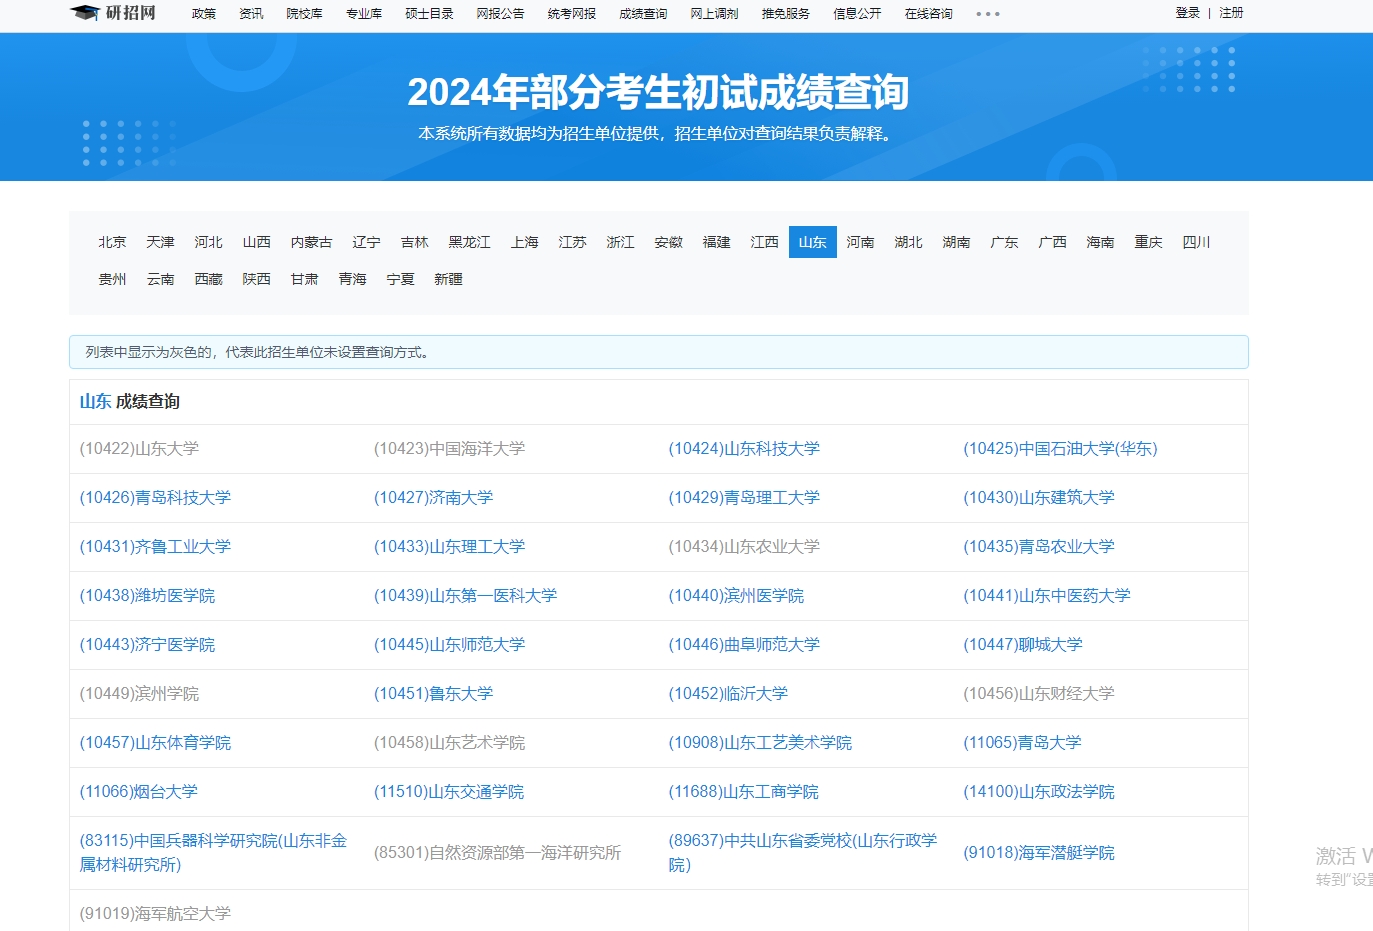Select 西藏 province tab

coord(208,279)
